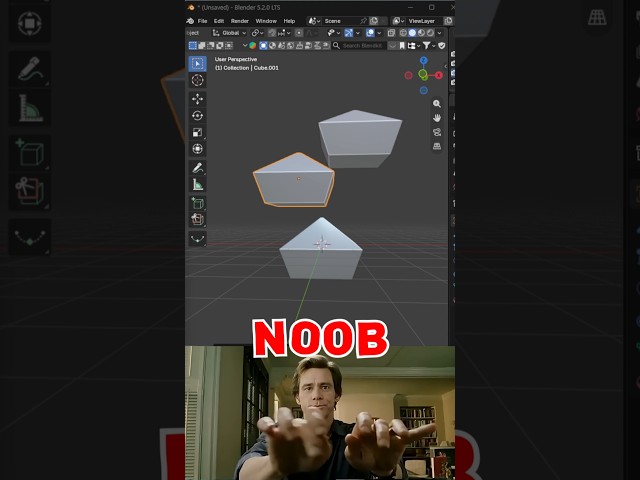Click the select mode Extend icon

[202, 45]
